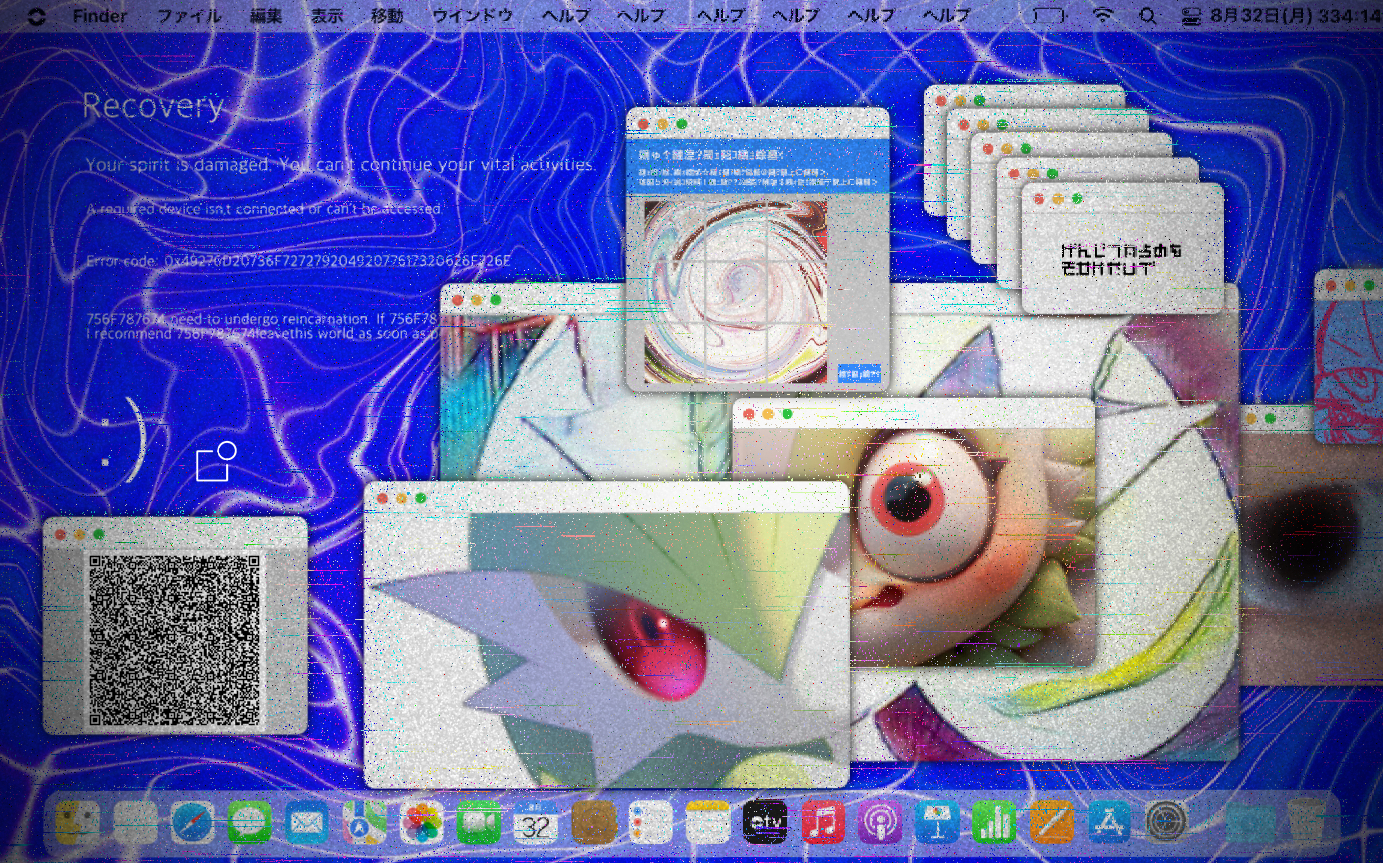Open the ウインドウ menu

coord(472,16)
